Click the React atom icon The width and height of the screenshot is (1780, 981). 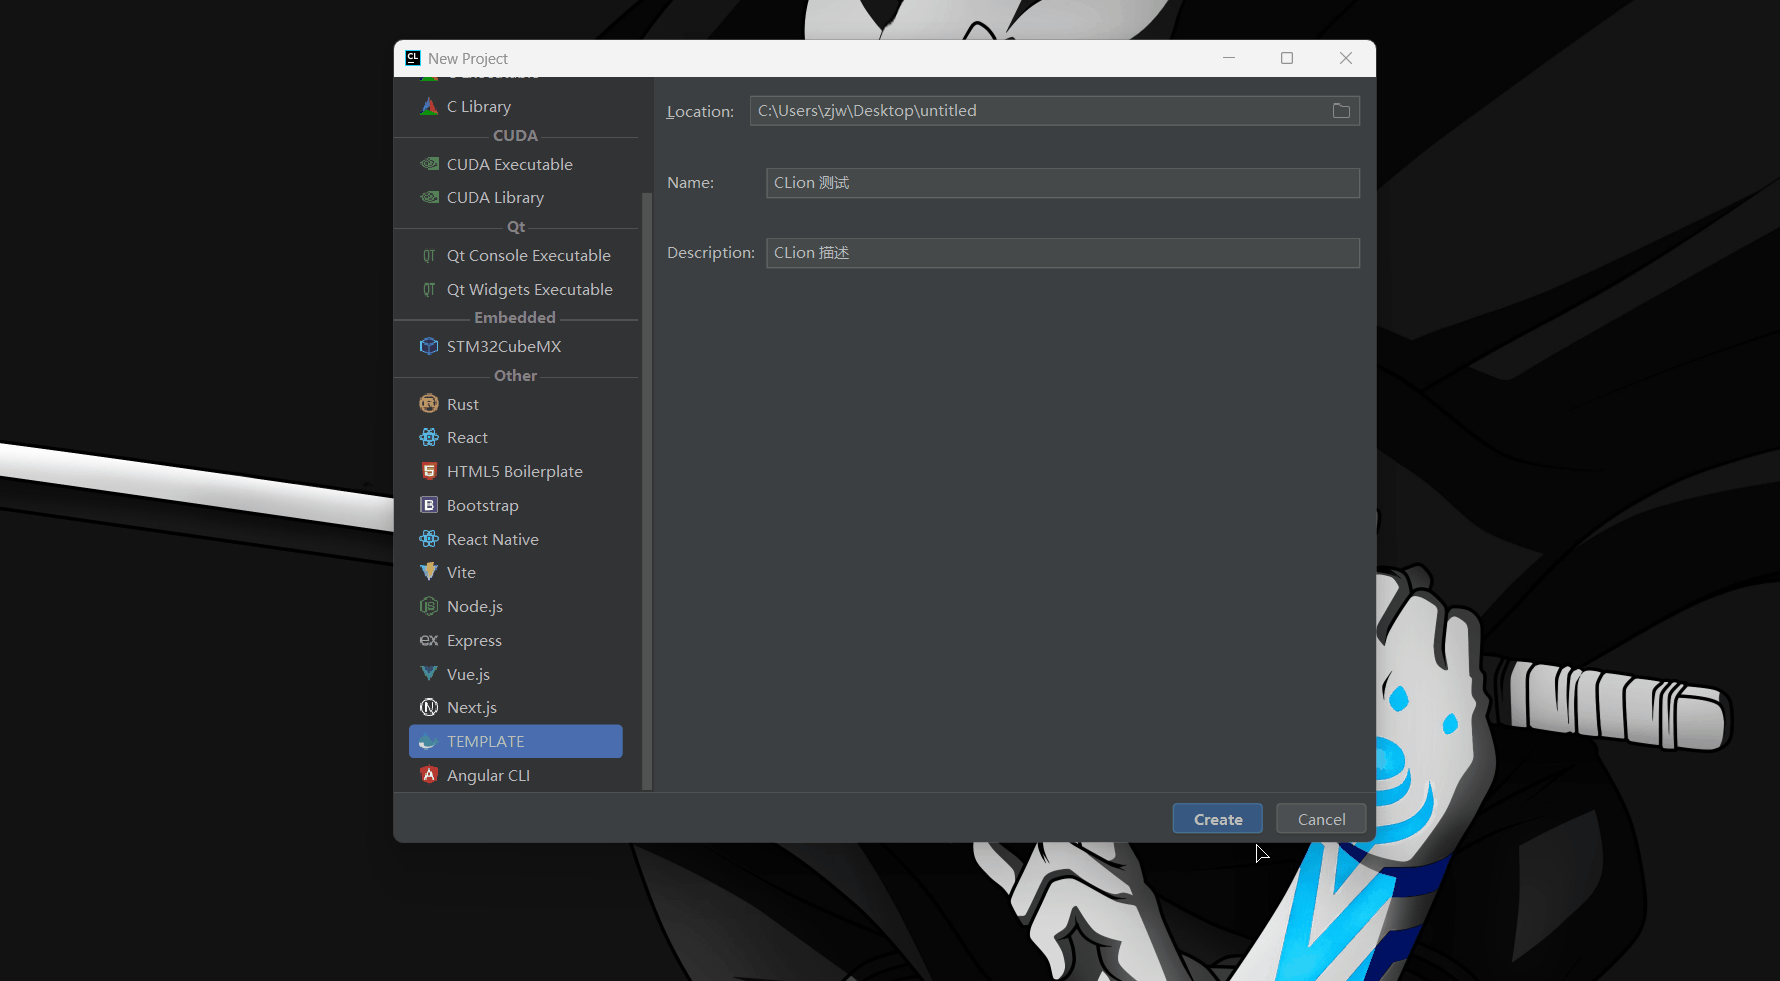(429, 437)
